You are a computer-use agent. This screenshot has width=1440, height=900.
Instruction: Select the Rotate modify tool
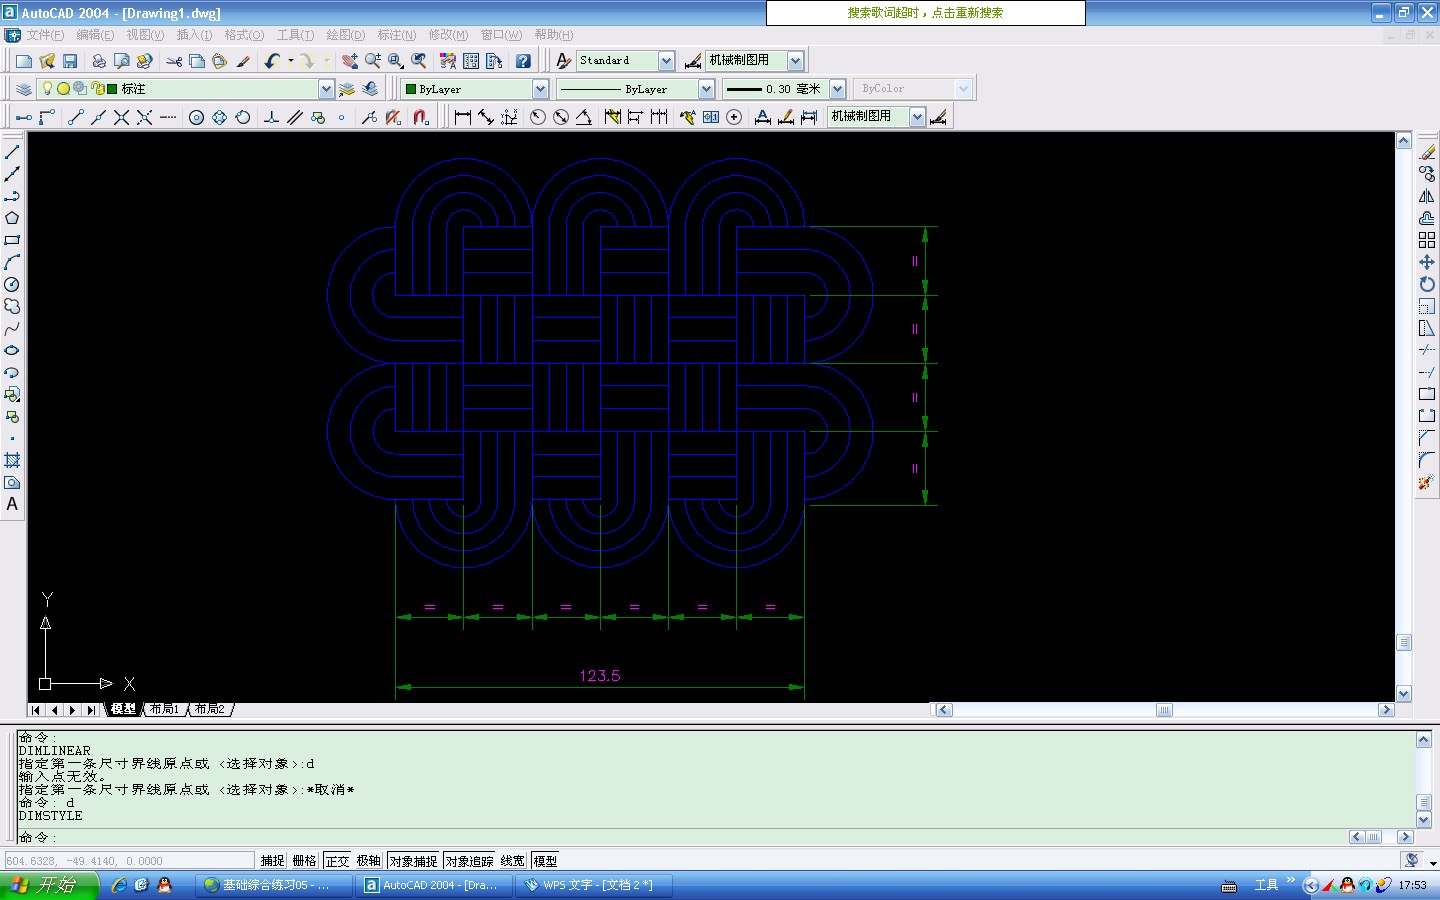click(x=1427, y=284)
